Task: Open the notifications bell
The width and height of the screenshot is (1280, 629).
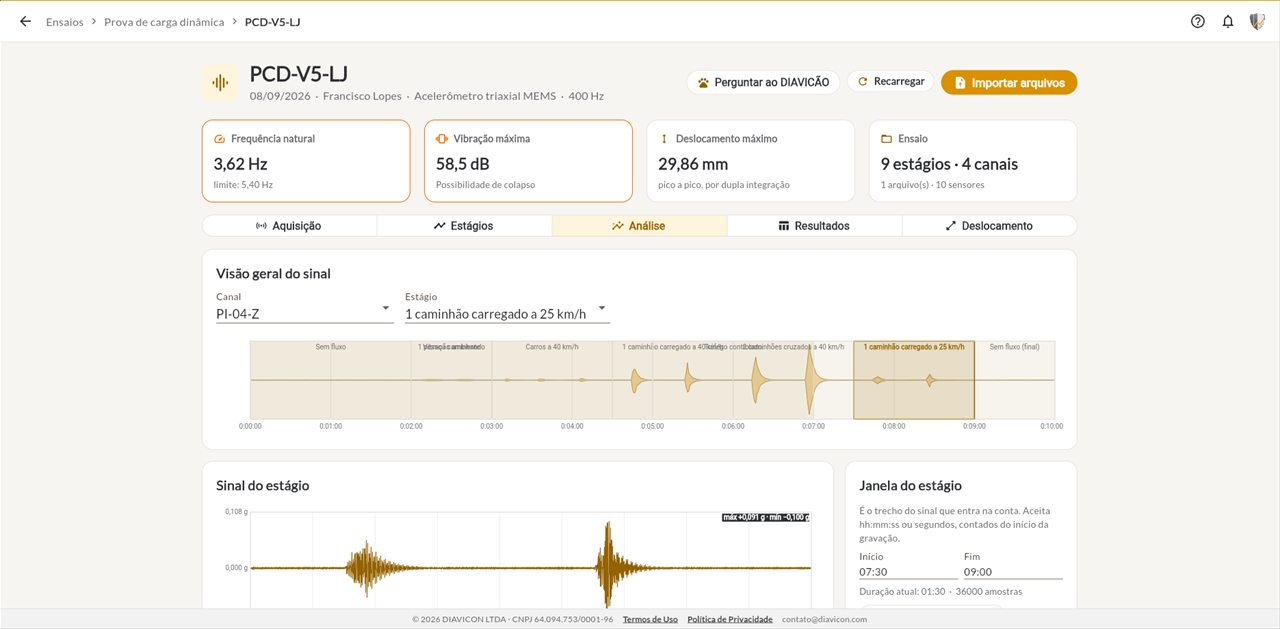Action: pyautogui.click(x=1228, y=21)
